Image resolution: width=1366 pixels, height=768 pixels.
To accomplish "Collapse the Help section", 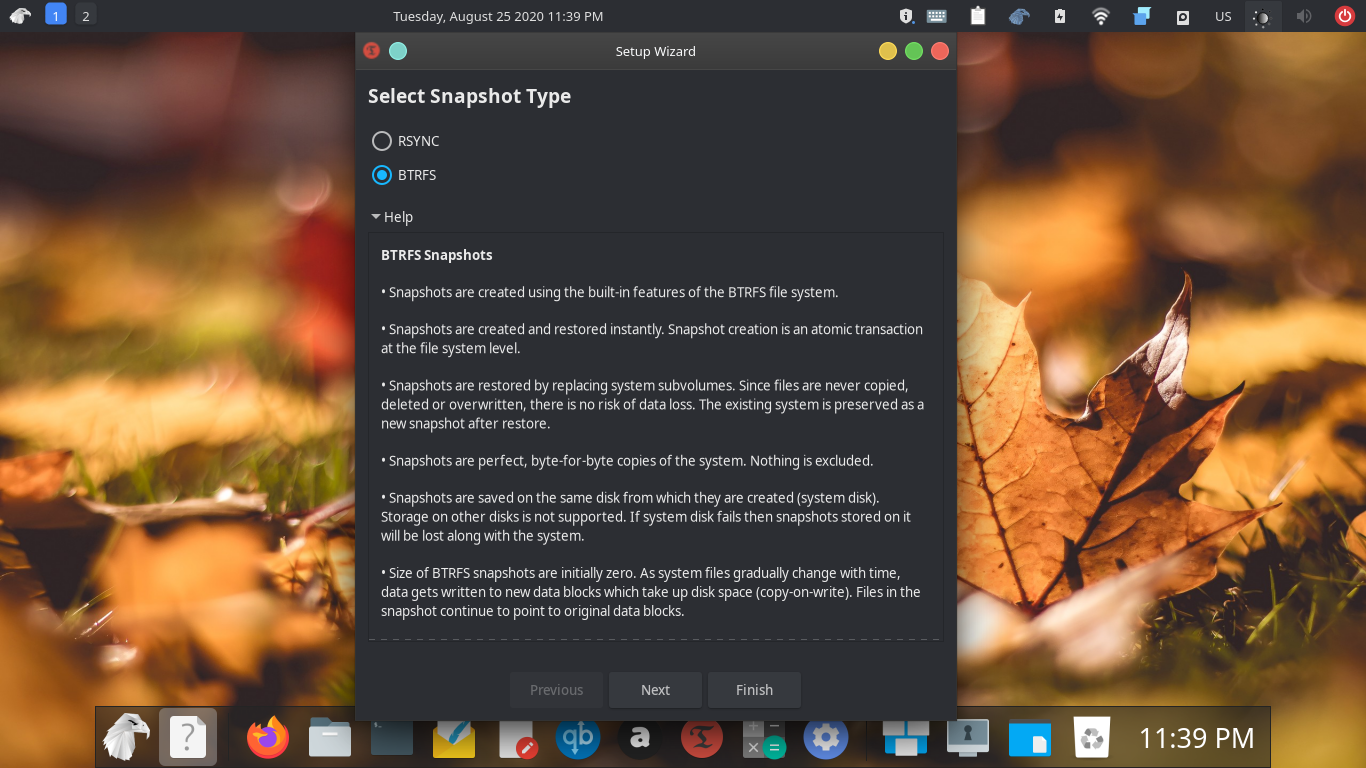I will pyautogui.click(x=391, y=217).
